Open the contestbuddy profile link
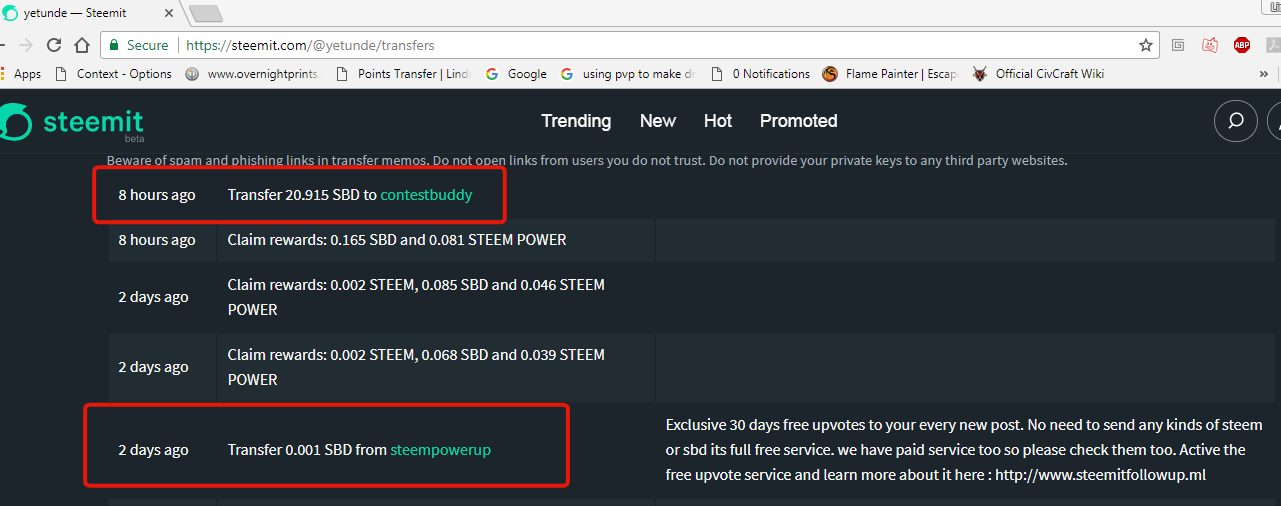This screenshot has width=1281, height=506. coord(427,195)
